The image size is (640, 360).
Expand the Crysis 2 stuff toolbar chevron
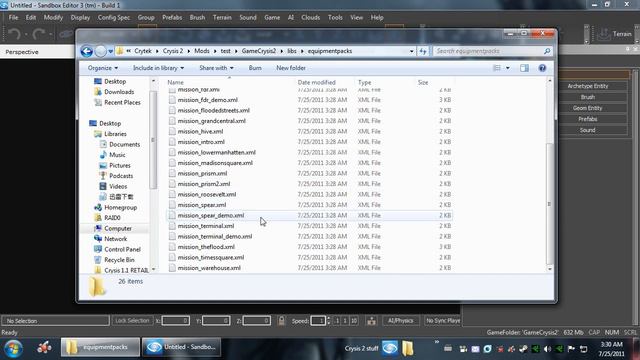[437, 342]
